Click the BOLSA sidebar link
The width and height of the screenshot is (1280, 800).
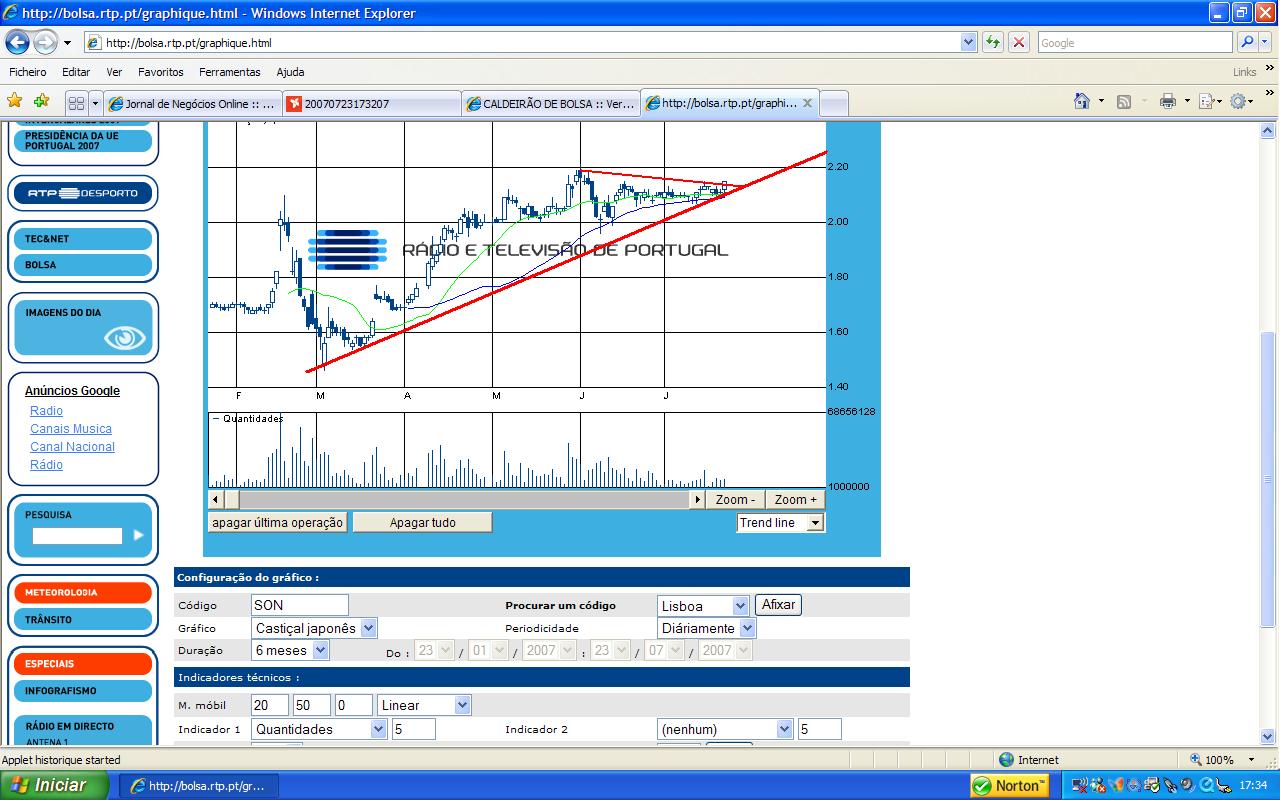(x=83, y=265)
